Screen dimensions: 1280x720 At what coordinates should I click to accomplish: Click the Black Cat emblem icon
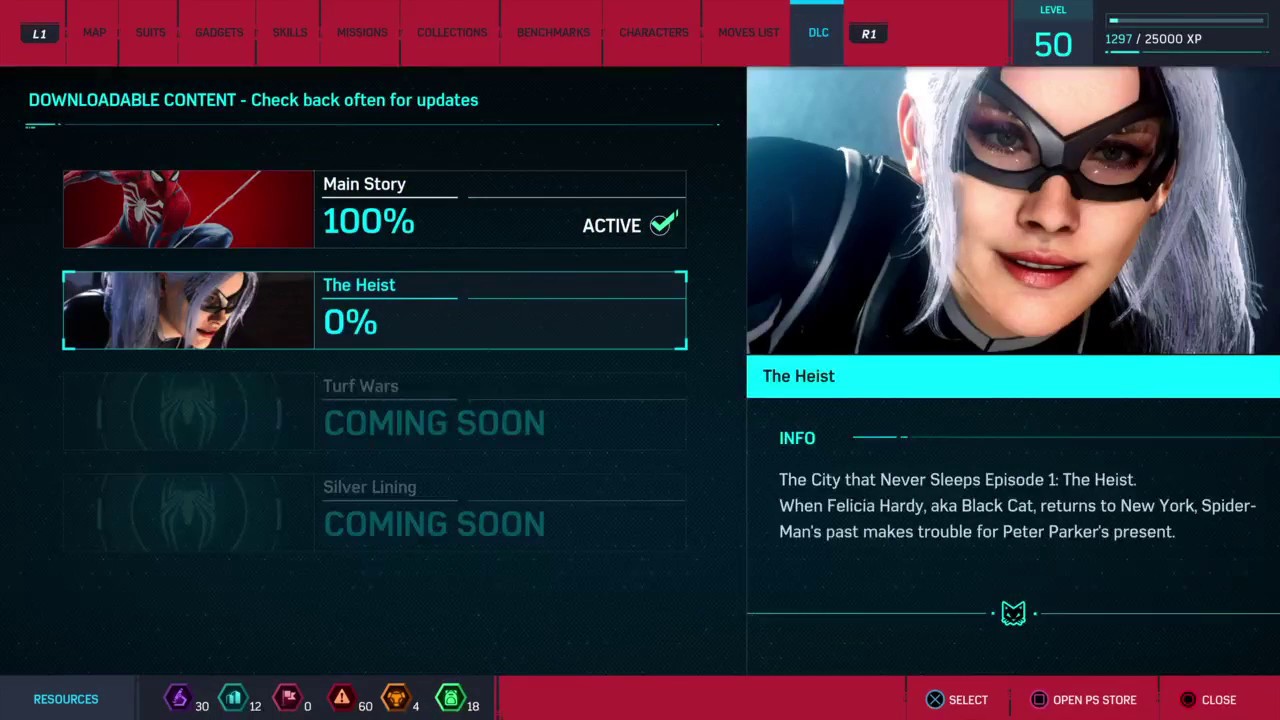tap(1013, 613)
